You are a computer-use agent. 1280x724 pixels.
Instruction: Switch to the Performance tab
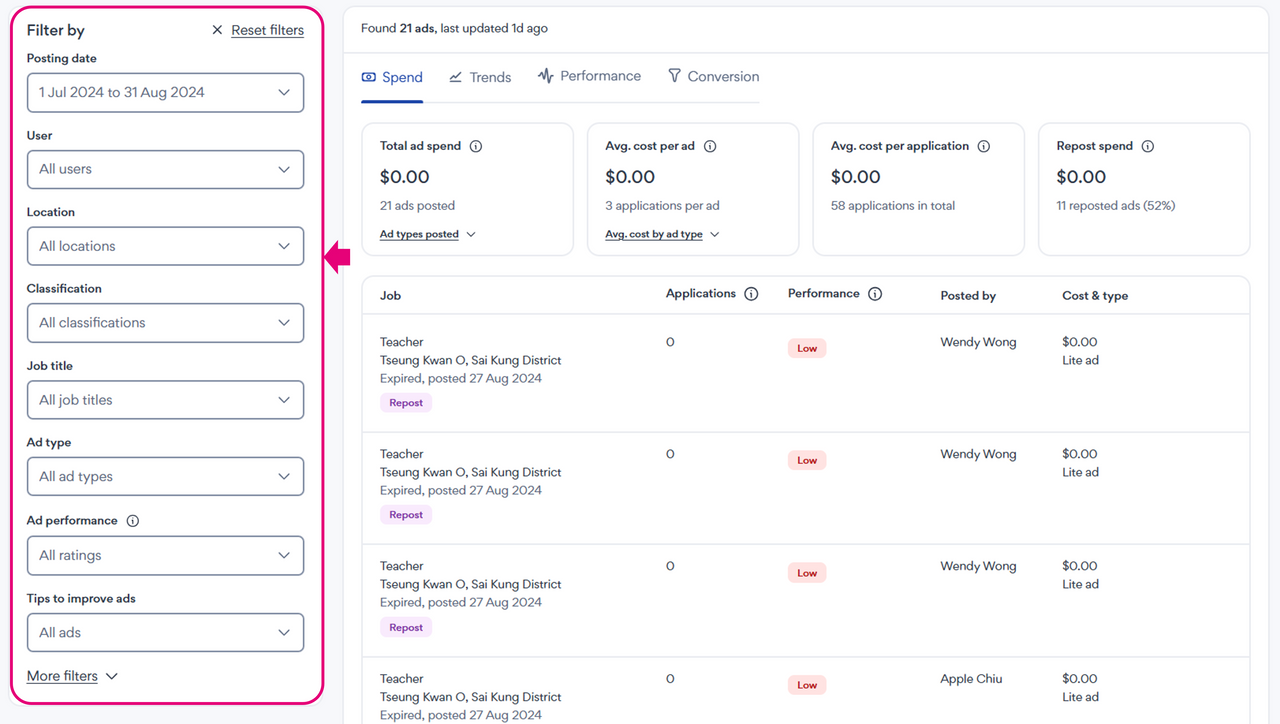pyautogui.click(x=589, y=76)
